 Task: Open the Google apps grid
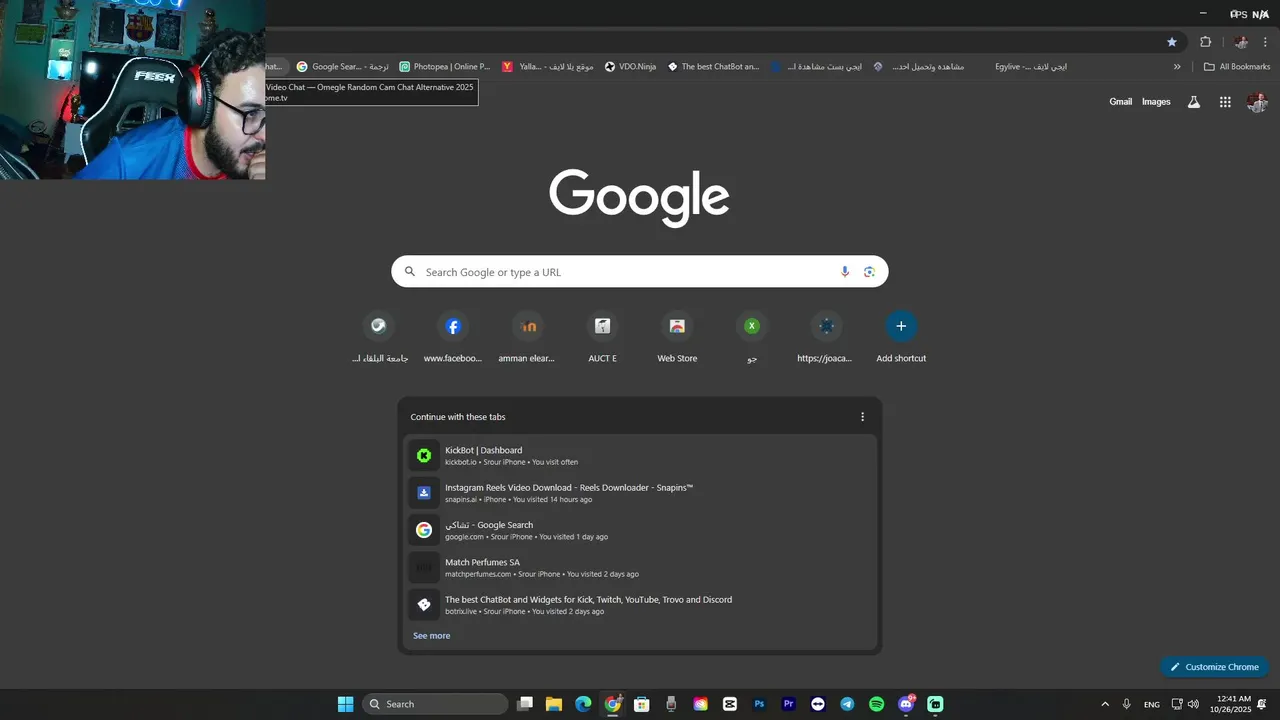(x=1225, y=102)
